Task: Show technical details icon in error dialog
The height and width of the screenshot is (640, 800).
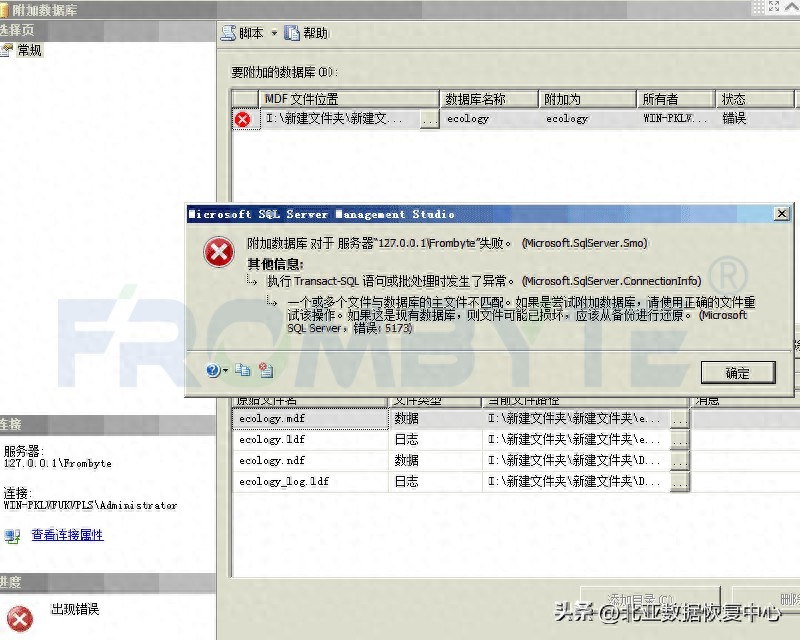Action: coord(266,370)
